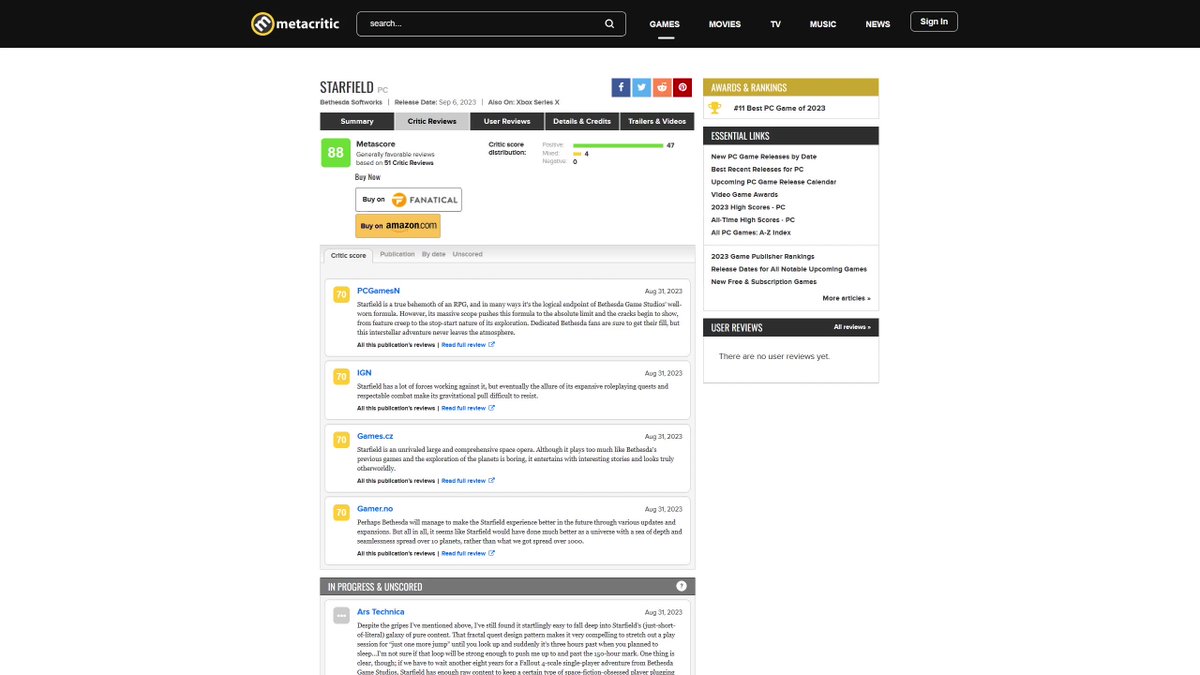
Task: Share on Reddit
Action: [662, 87]
